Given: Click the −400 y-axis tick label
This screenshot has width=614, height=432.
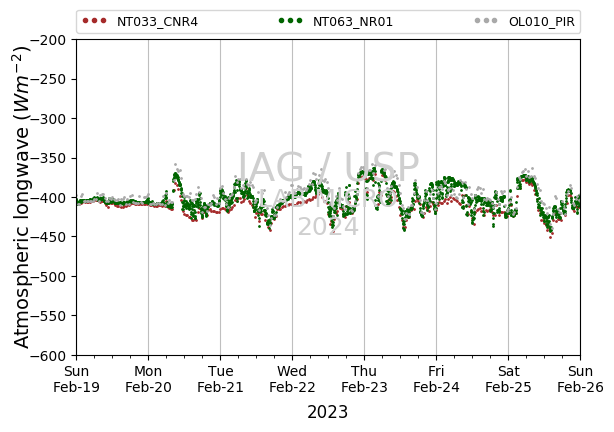Looking at the screenshot, I should coord(50,198).
